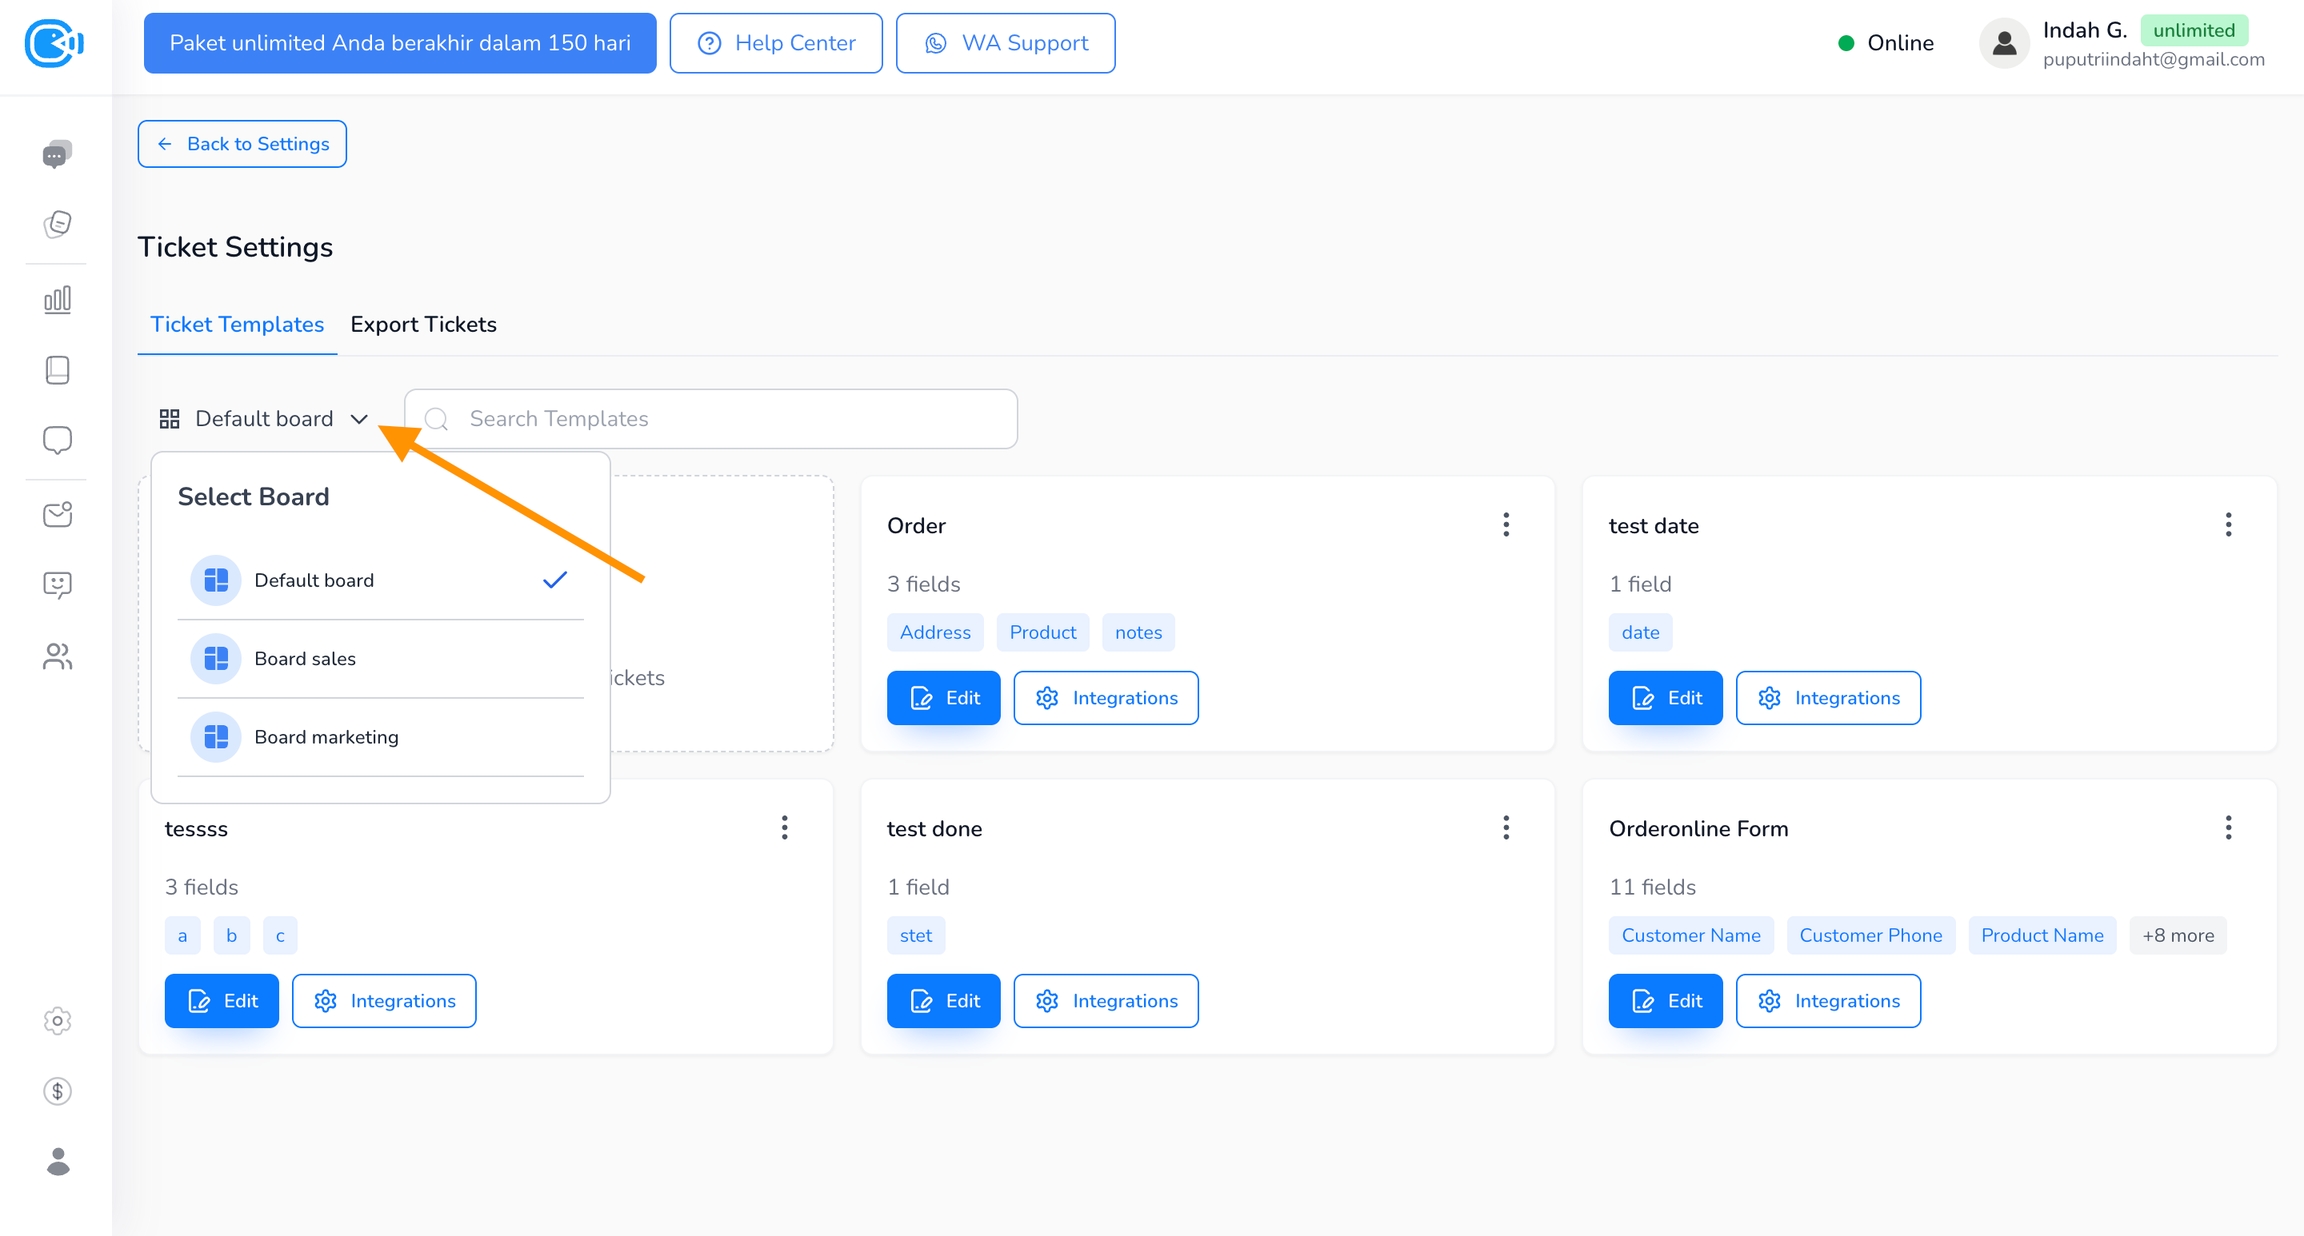The height and width of the screenshot is (1236, 2304).
Task: Open the billing dollar sidebar icon
Action: point(57,1091)
